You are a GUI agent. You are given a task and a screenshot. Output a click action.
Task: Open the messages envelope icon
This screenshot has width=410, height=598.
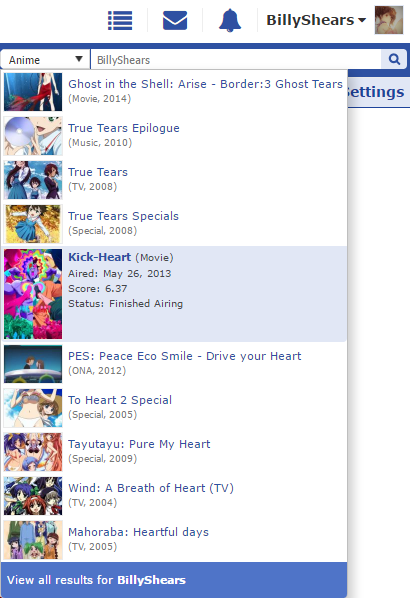(175, 21)
